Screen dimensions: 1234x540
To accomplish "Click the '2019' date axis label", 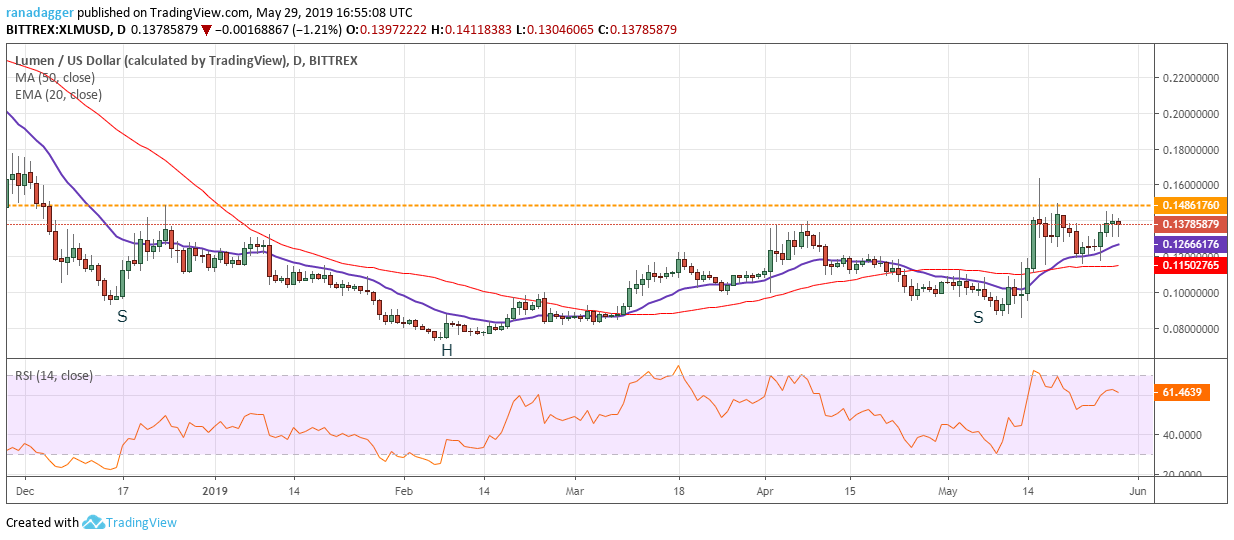I will pos(216,491).
